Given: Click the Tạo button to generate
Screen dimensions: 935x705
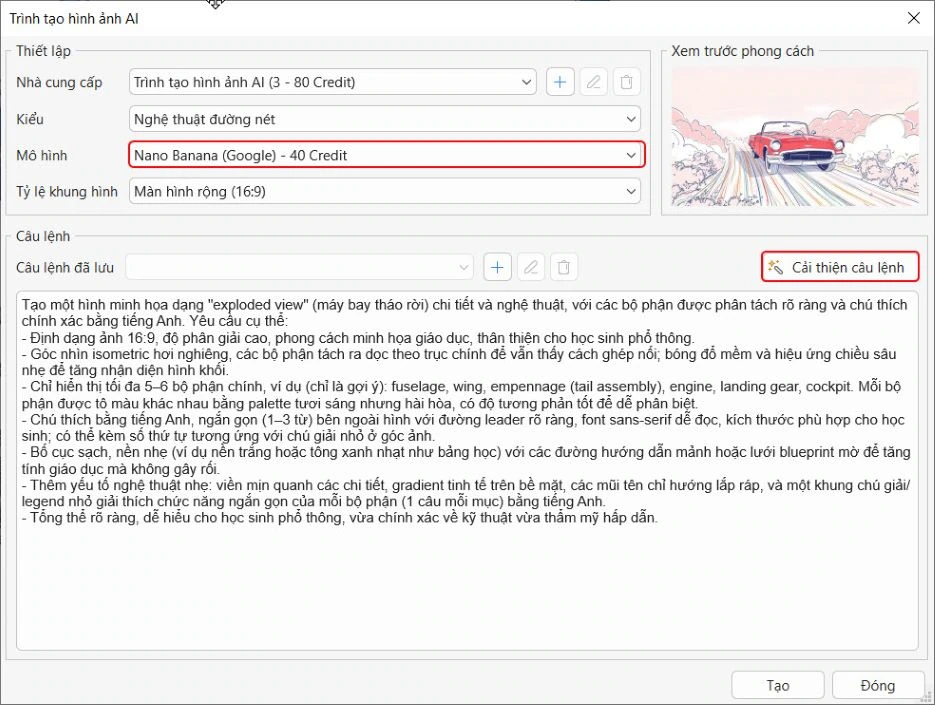Looking at the screenshot, I should [x=777, y=685].
